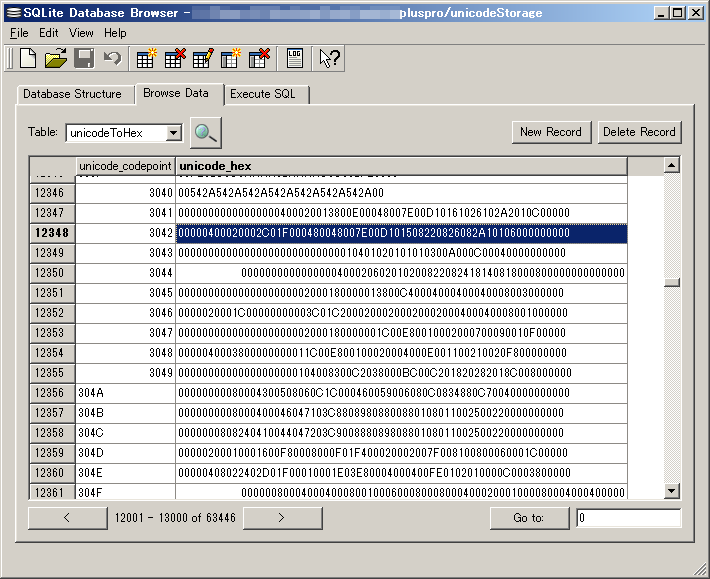This screenshot has height=579, width=710.
Task: Open the SQL Log icon
Action: (x=295, y=58)
